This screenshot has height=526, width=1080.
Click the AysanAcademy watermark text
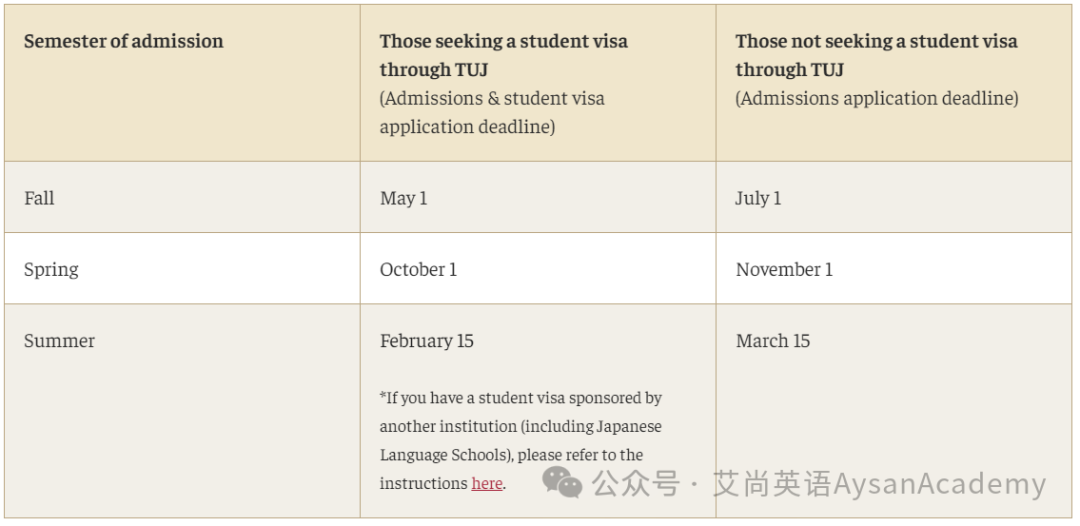click(x=939, y=484)
